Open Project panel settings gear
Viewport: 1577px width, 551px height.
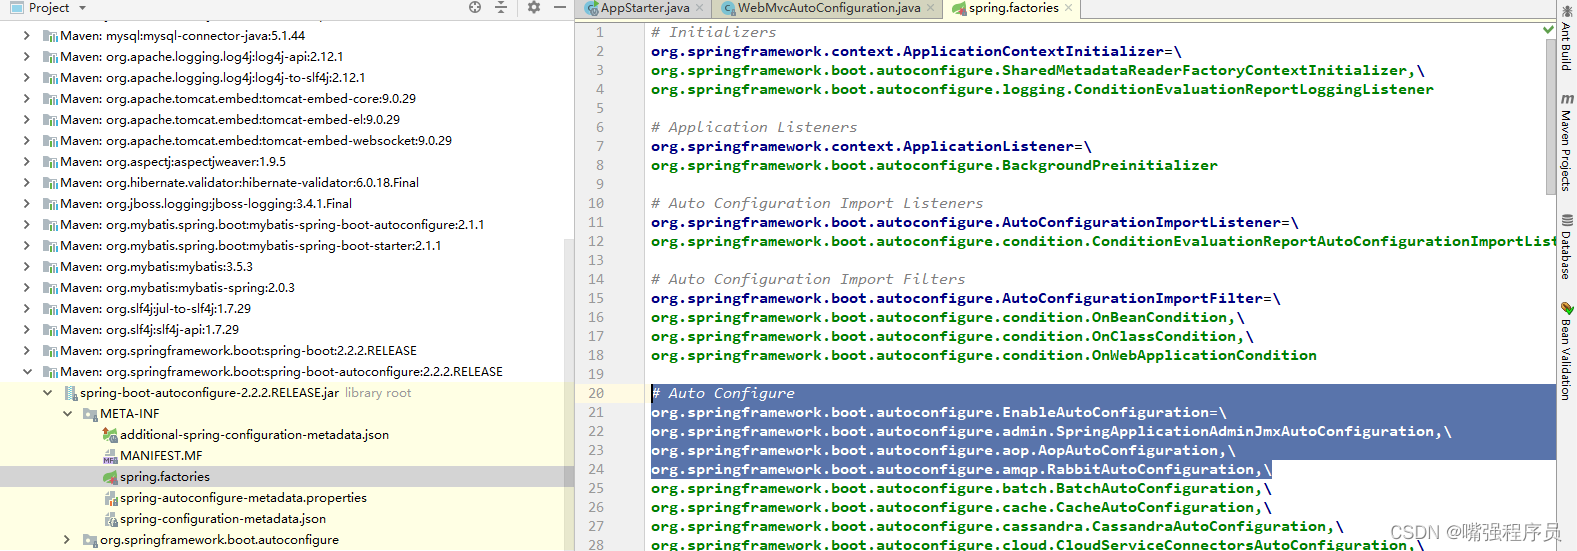(x=533, y=7)
